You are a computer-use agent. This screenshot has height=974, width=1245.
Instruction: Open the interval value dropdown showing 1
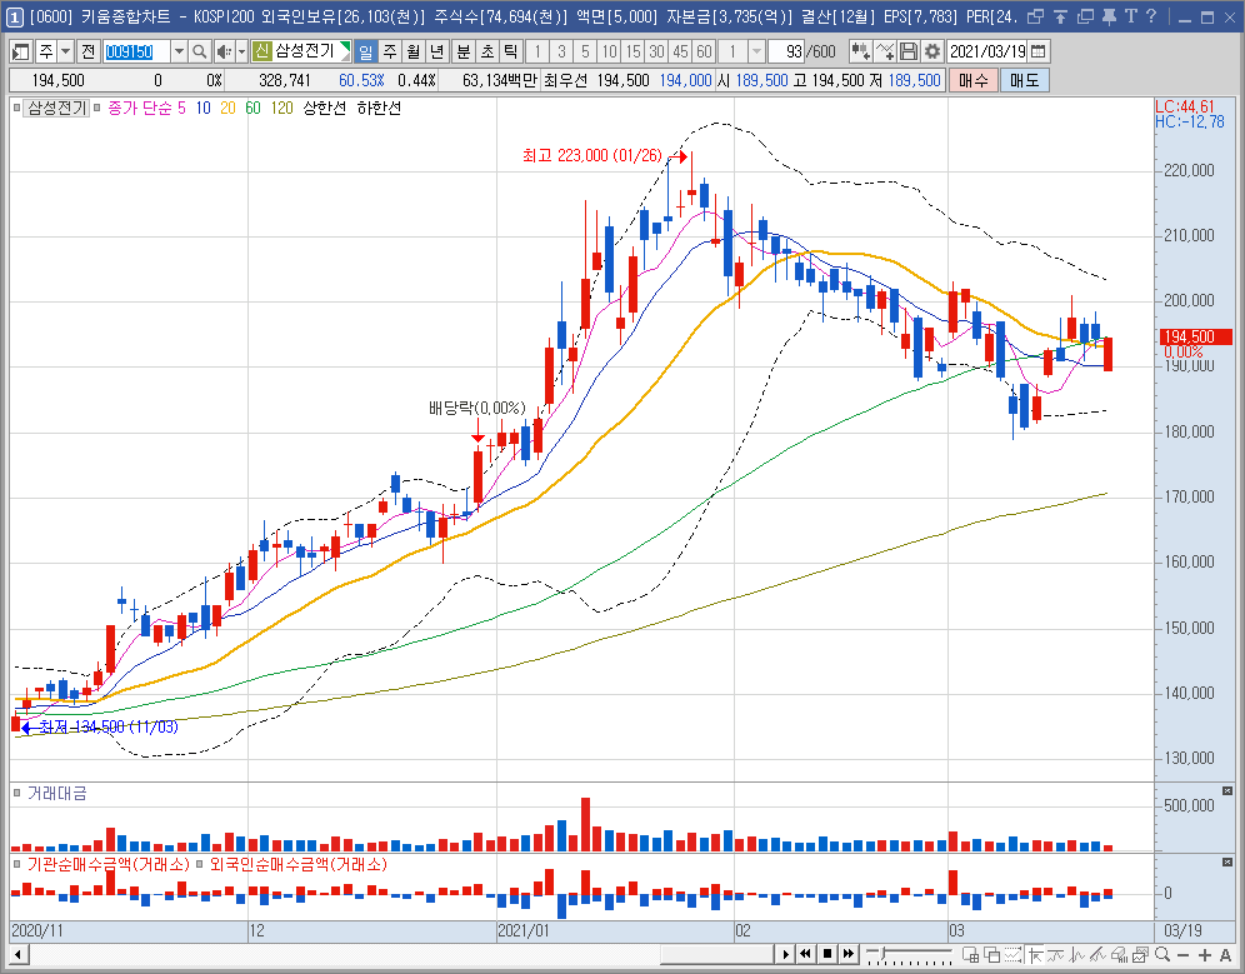(x=757, y=51)
